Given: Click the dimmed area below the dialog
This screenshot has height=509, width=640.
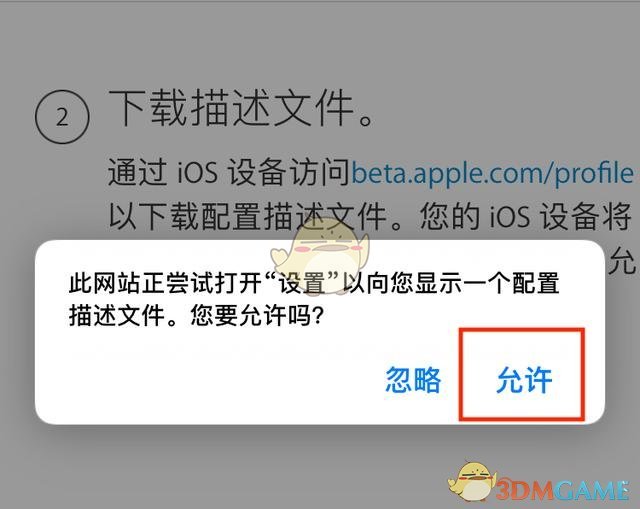Looking at the screenshot, I should tap(245, 465).
